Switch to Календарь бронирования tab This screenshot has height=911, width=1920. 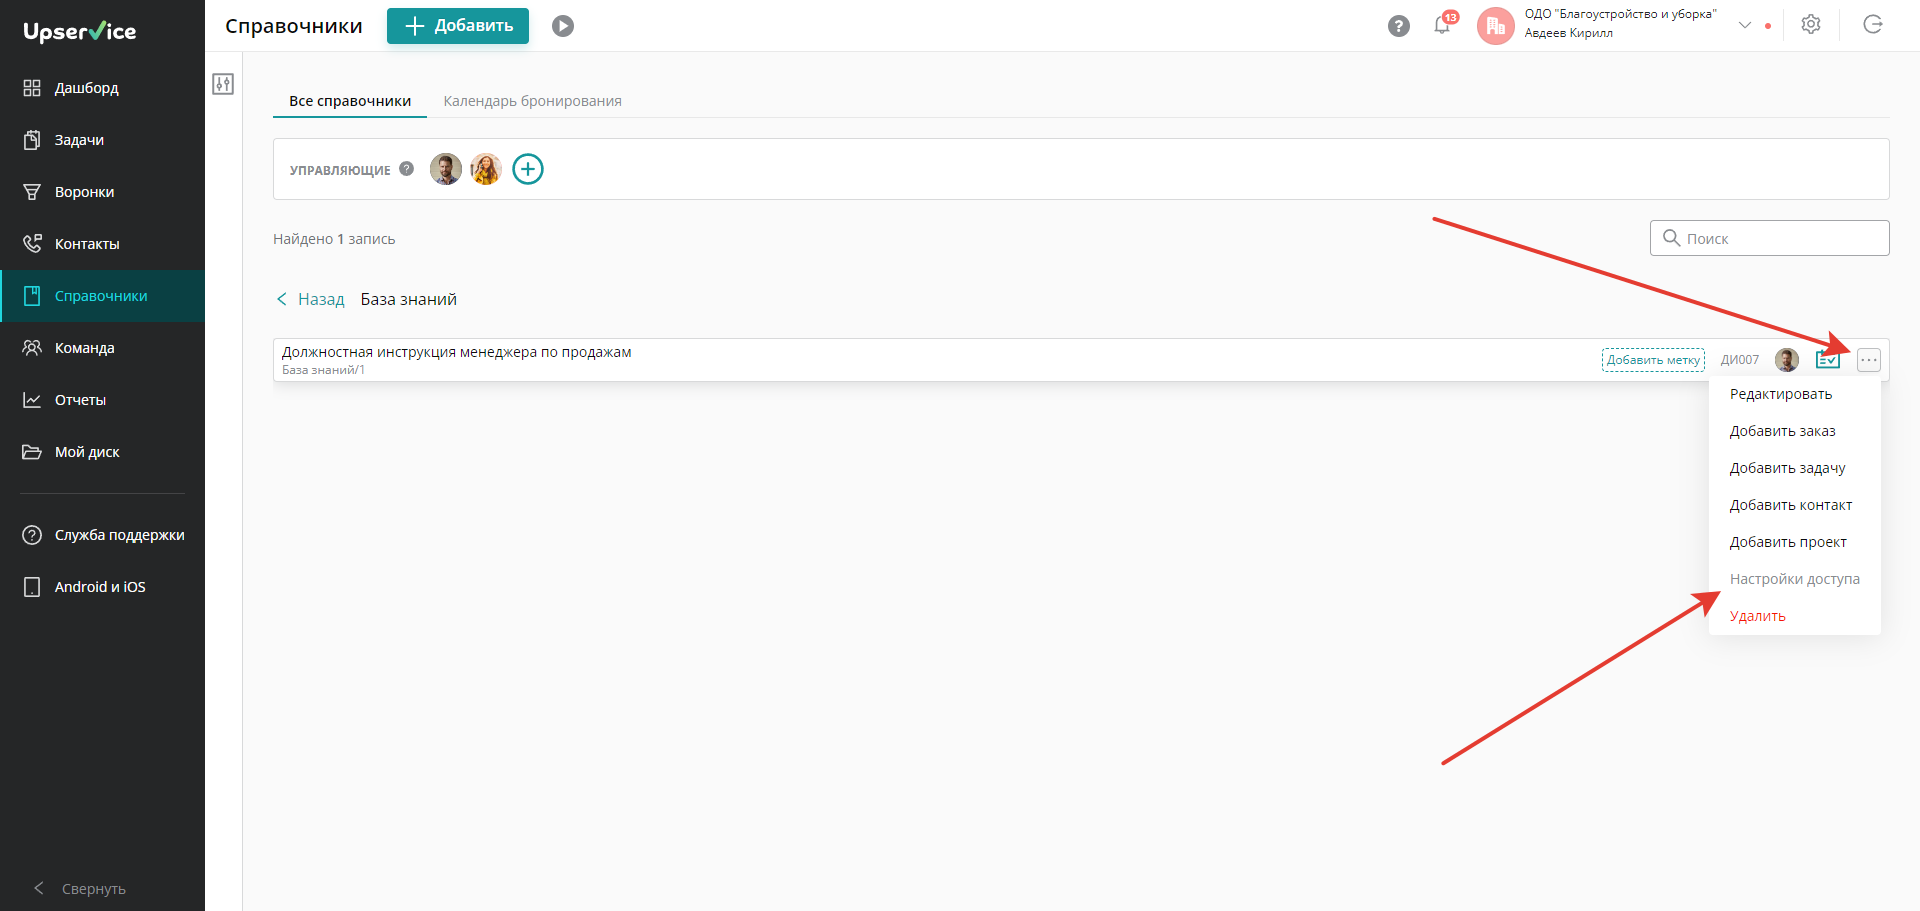coord(532,101)
